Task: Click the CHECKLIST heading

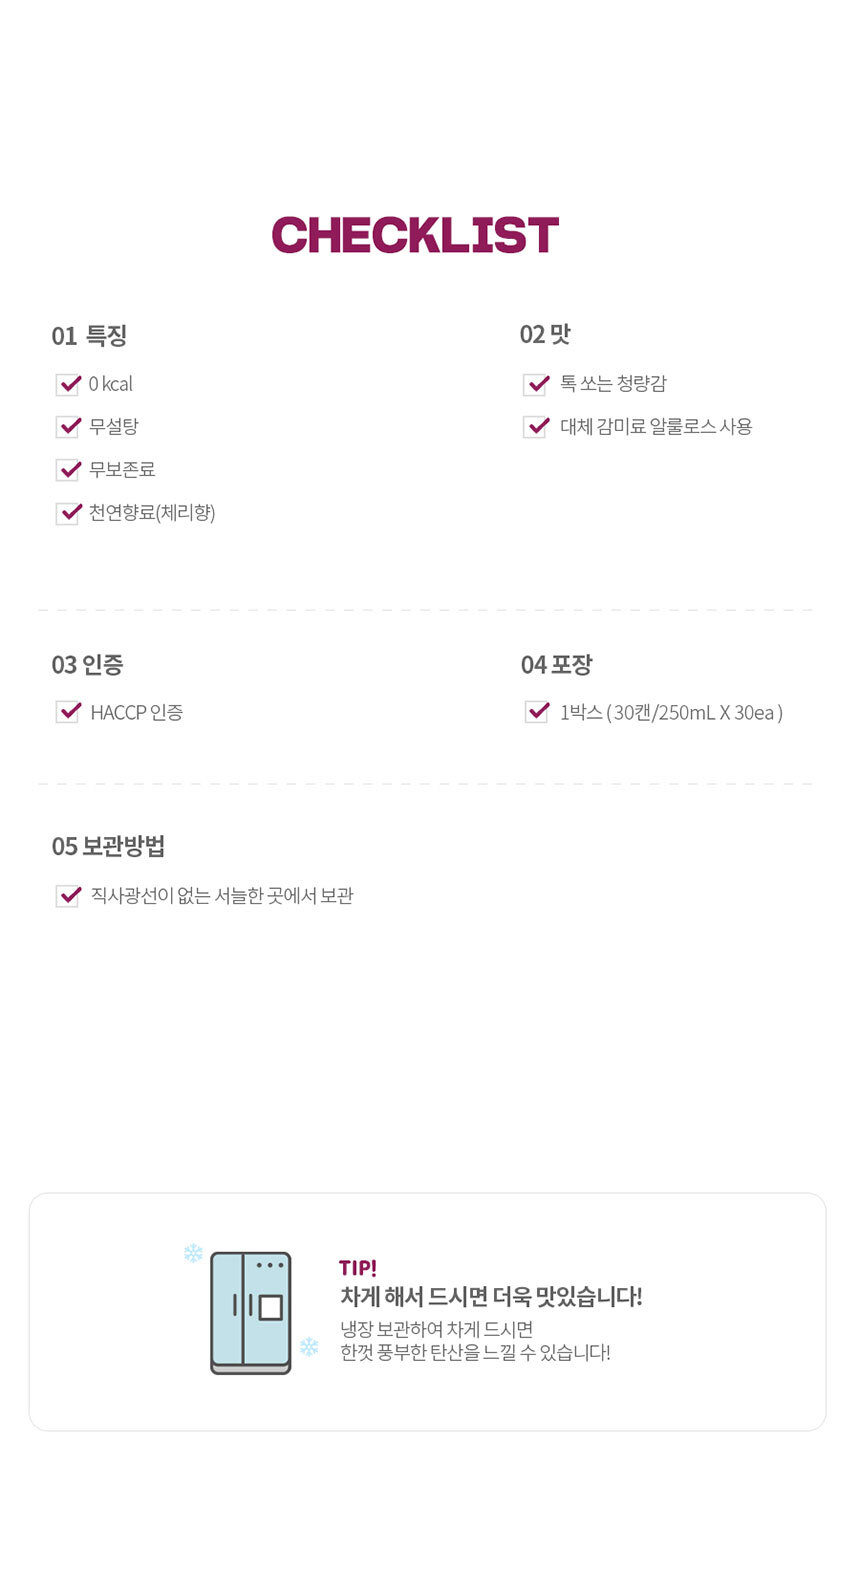Action: coord(415,236)
